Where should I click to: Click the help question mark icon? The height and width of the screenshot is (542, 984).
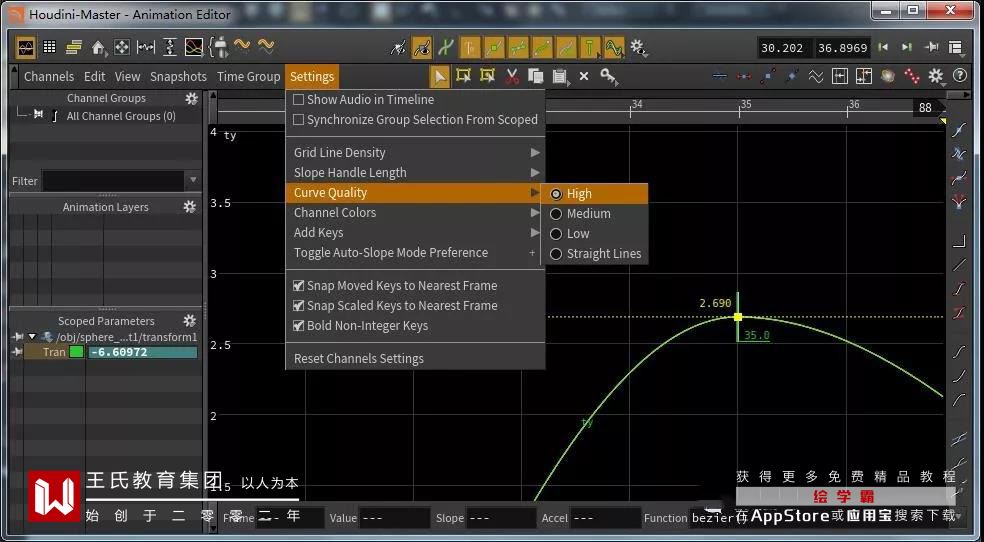[960, 76]
